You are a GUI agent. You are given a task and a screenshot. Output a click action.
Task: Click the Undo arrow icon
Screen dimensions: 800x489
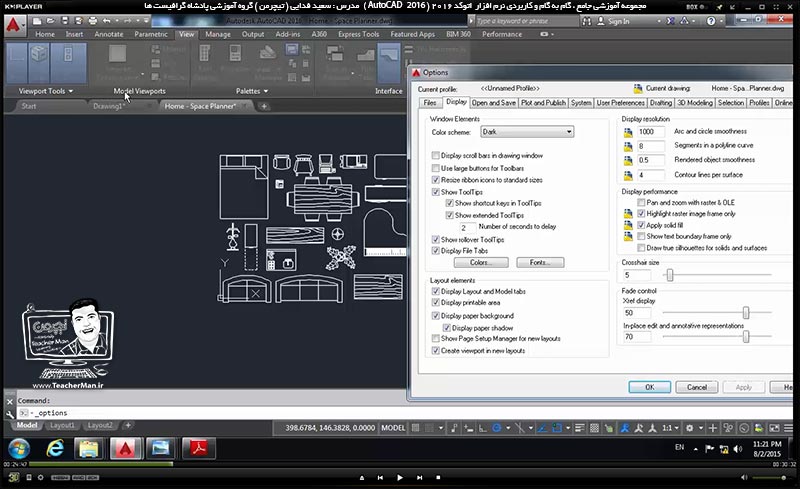[x=106, y=21]
